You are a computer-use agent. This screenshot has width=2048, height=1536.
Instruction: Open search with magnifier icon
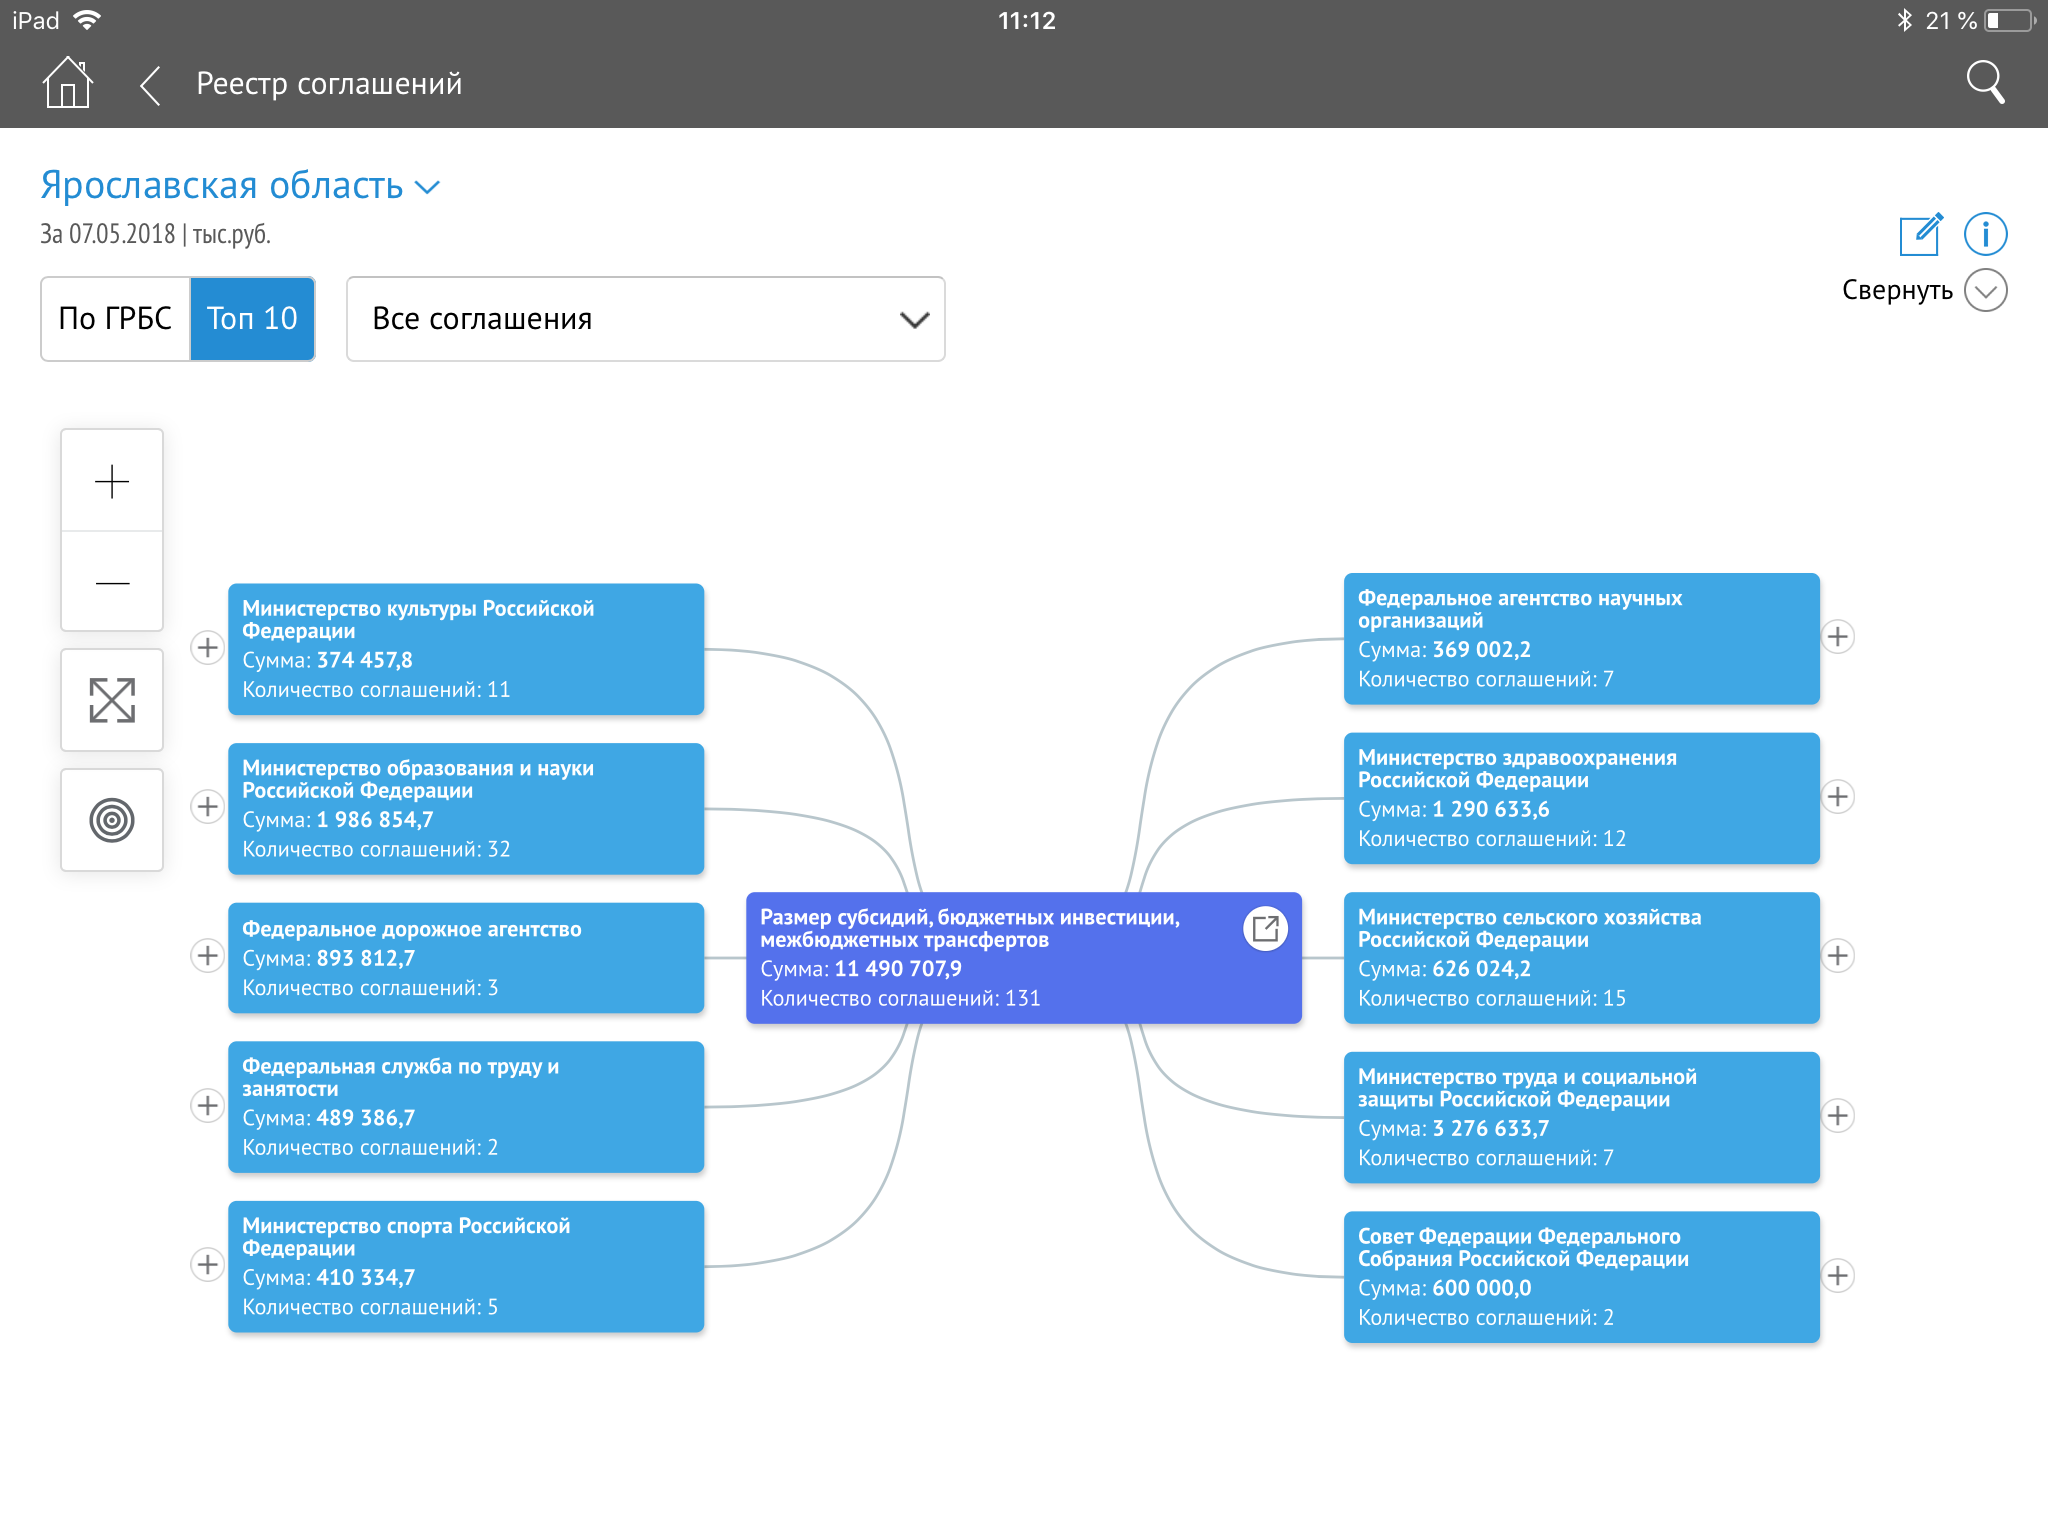[x=1985, y=83]
